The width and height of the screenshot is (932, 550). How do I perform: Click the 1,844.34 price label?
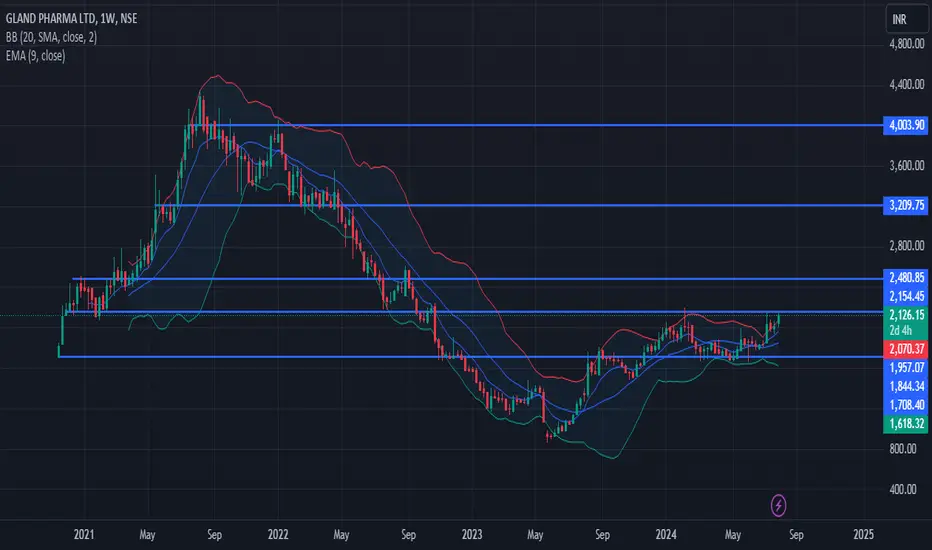[x=905, y=386]
